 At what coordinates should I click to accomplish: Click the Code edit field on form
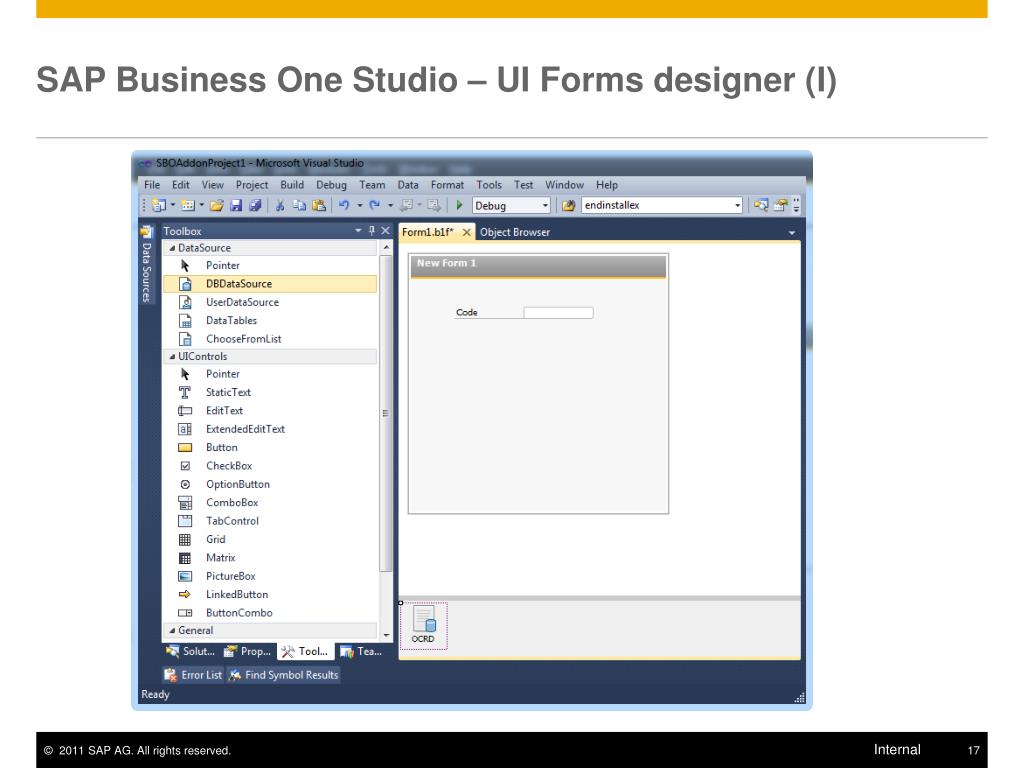pyautogui.click(x=558, y=313)
